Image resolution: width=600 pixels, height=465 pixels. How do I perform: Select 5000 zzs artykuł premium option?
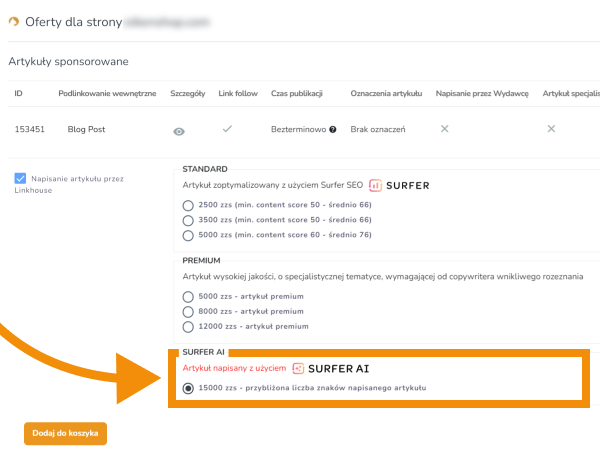tap(188, 297)
